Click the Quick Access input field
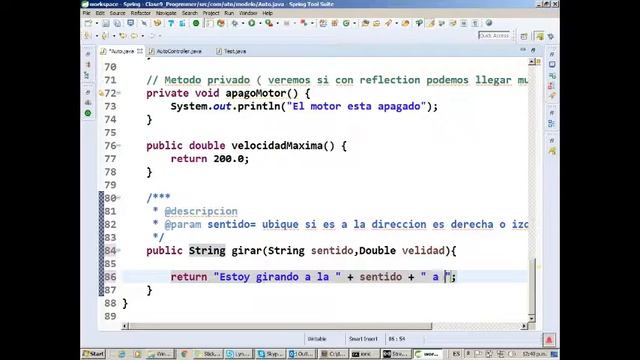Image resolution: width=640 pixels, height=360 pixels. pos(494,36)
